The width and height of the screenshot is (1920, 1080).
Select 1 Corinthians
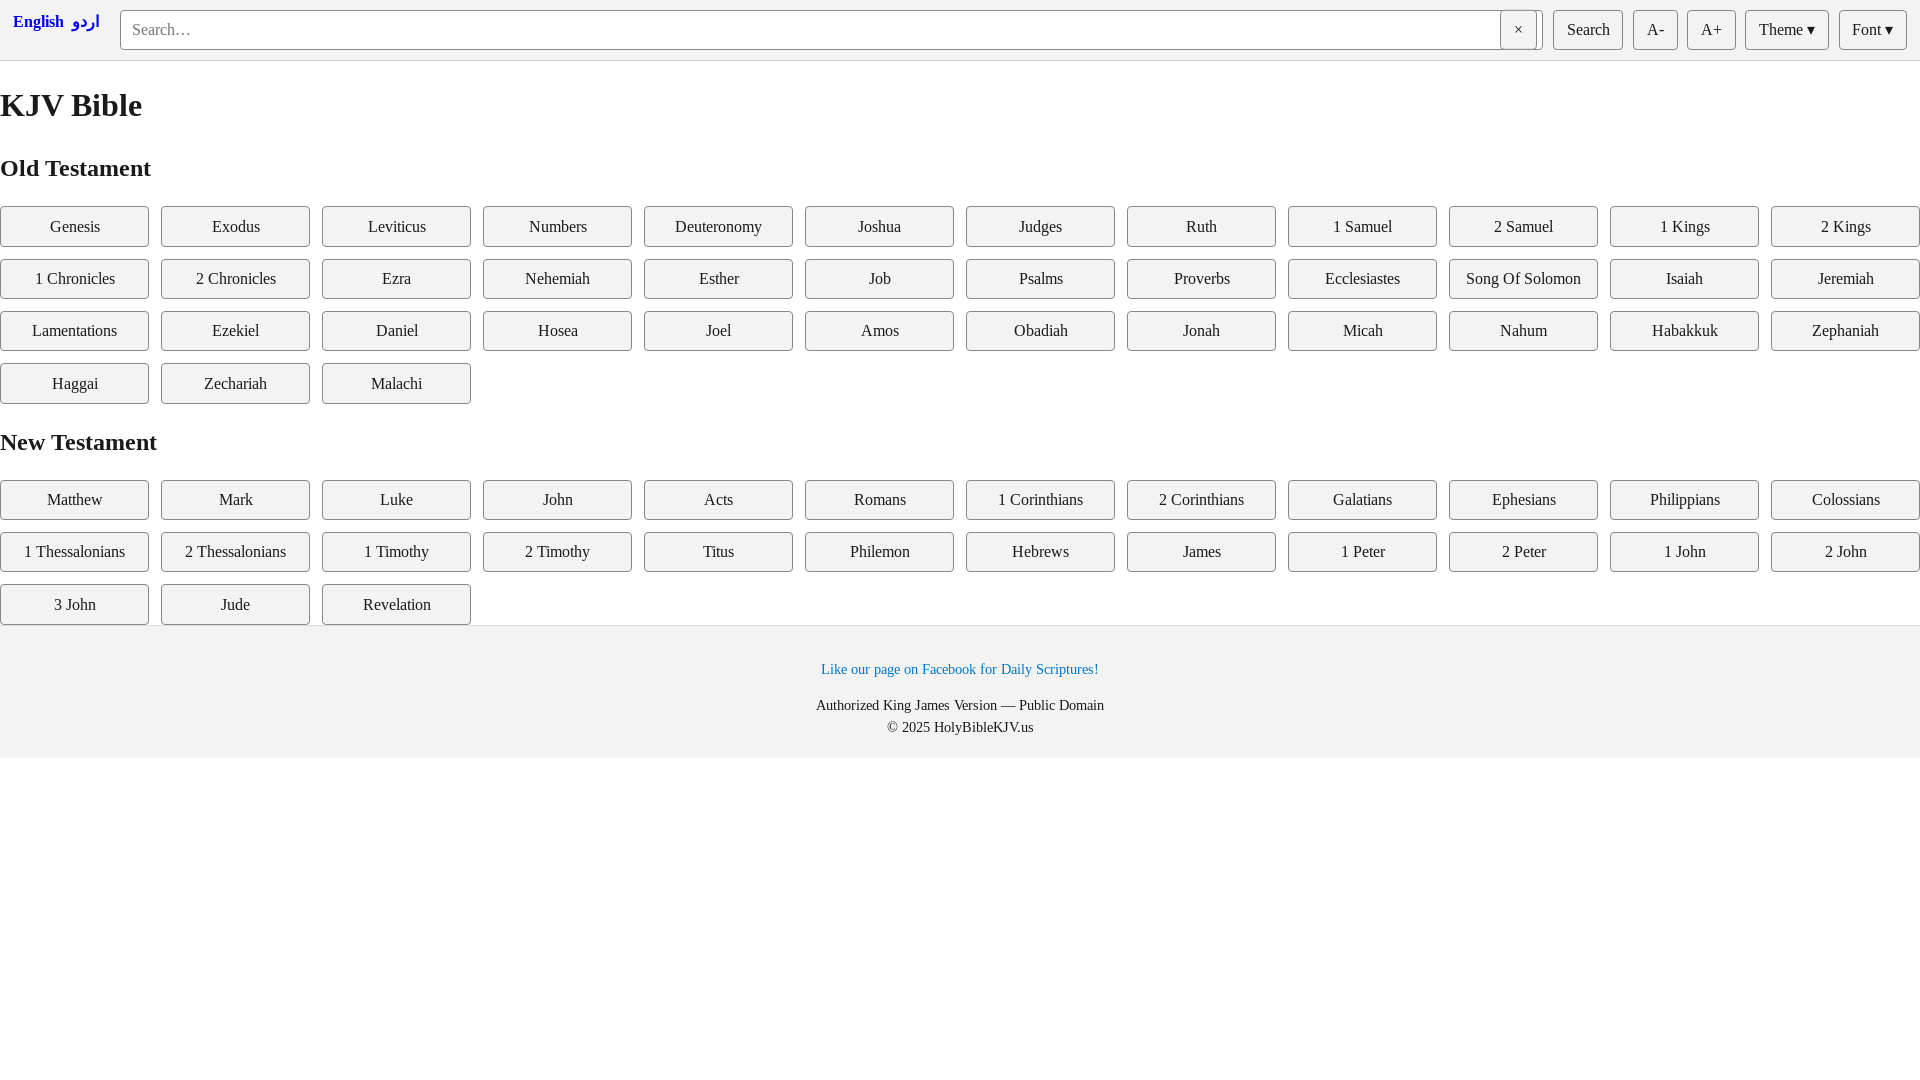[x=1040, y=500]
